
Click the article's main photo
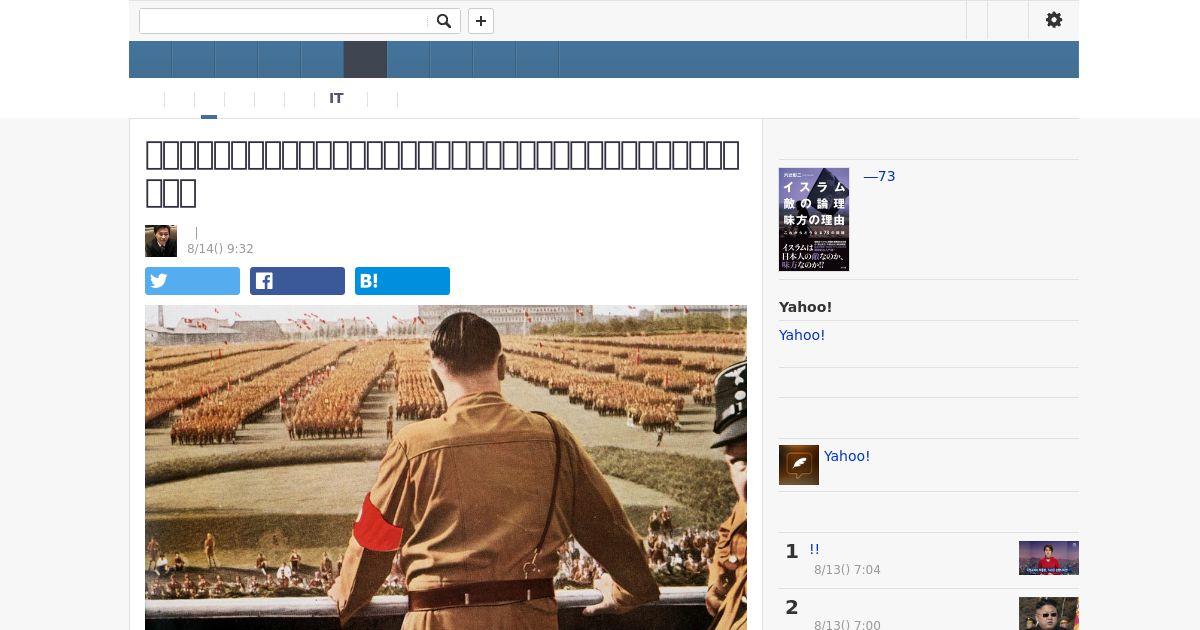[x=446, y=467]
